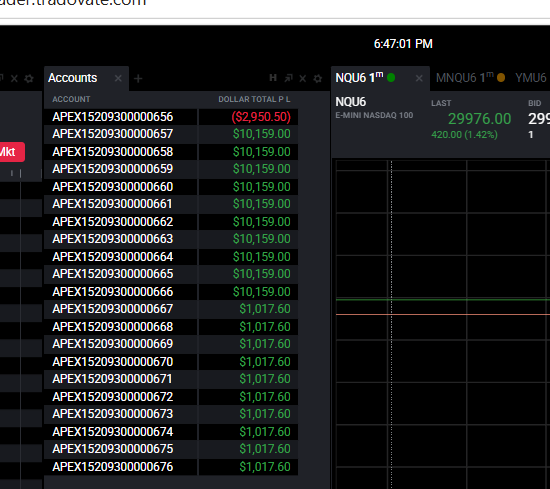
Task: Select account APEX15209300000664
Action: click(113, 257)
